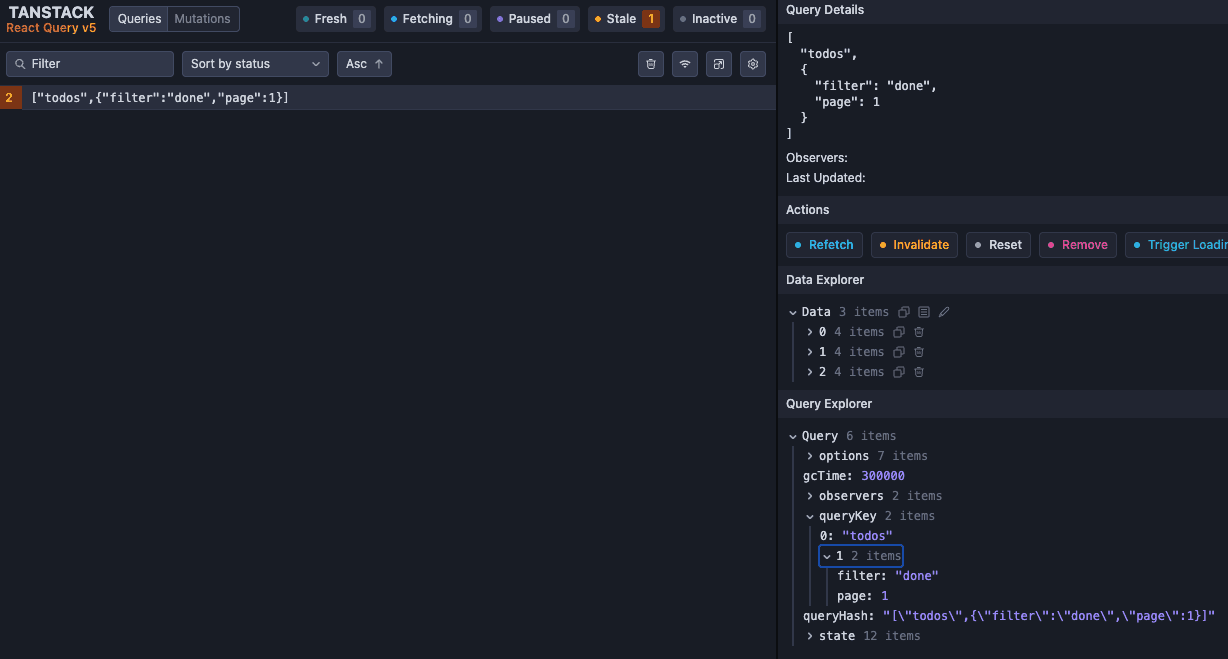This screenshot has width=1228, height=659.
Task: Clear the query cache with trash icon
Action: (651, 64)
